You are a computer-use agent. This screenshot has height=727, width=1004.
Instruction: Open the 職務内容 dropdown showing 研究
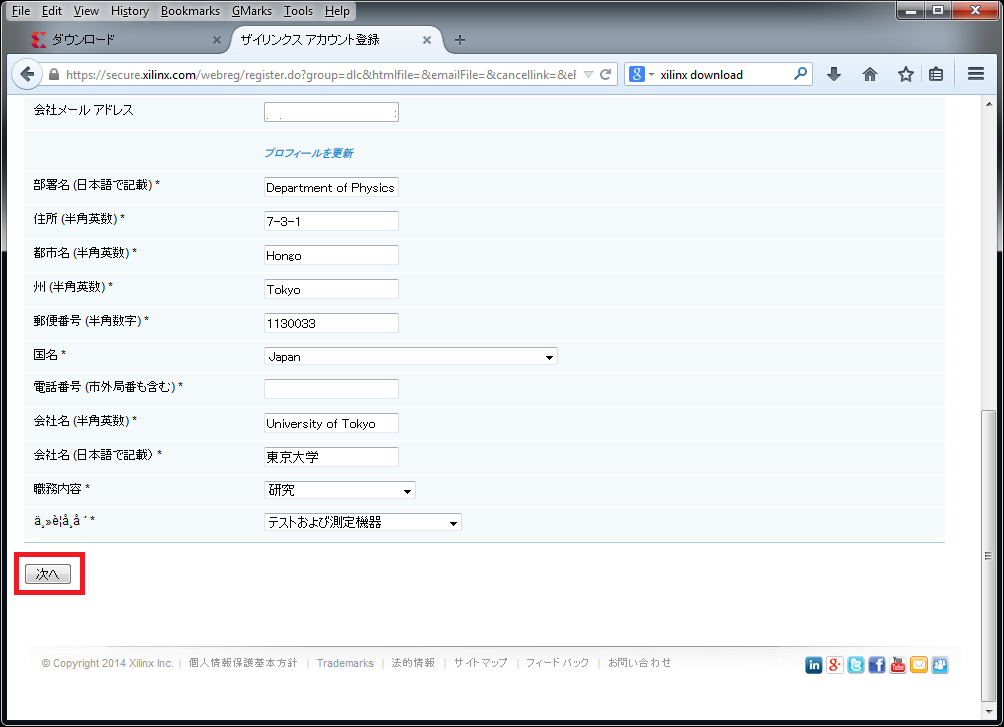pos(339,490)
